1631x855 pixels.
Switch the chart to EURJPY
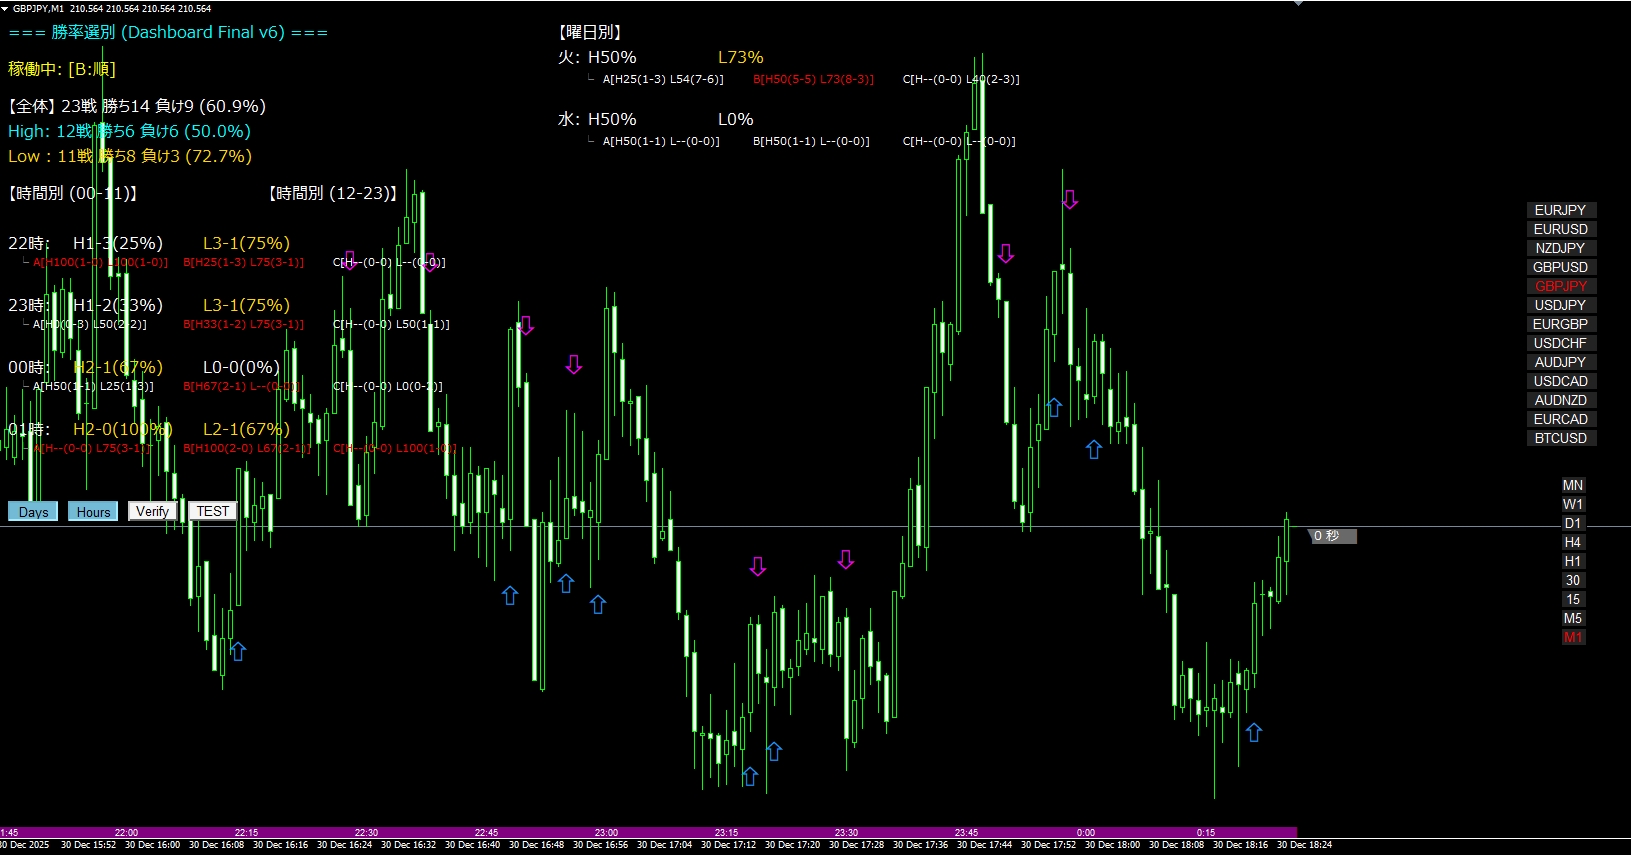[1560, 210]
